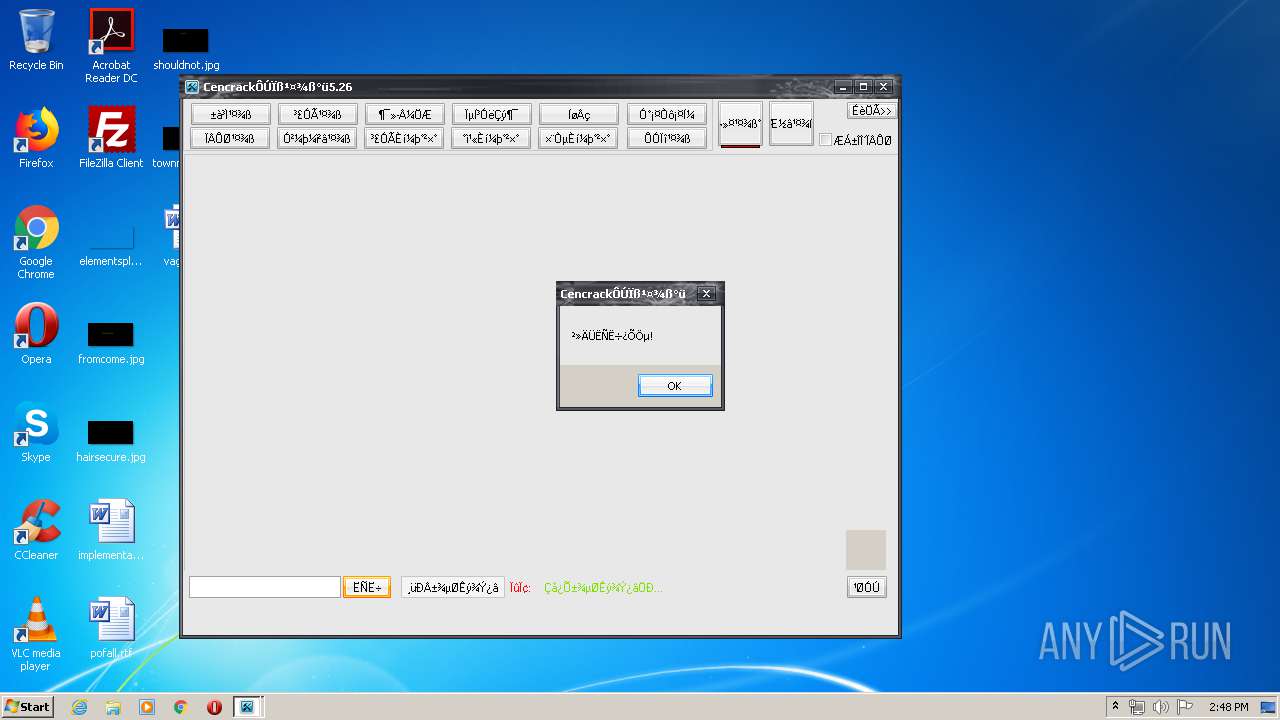Expand settings with the ÉèÖÃ>> button
Viewport: 1280px width, 720px height.
click(x=871, y=111)
